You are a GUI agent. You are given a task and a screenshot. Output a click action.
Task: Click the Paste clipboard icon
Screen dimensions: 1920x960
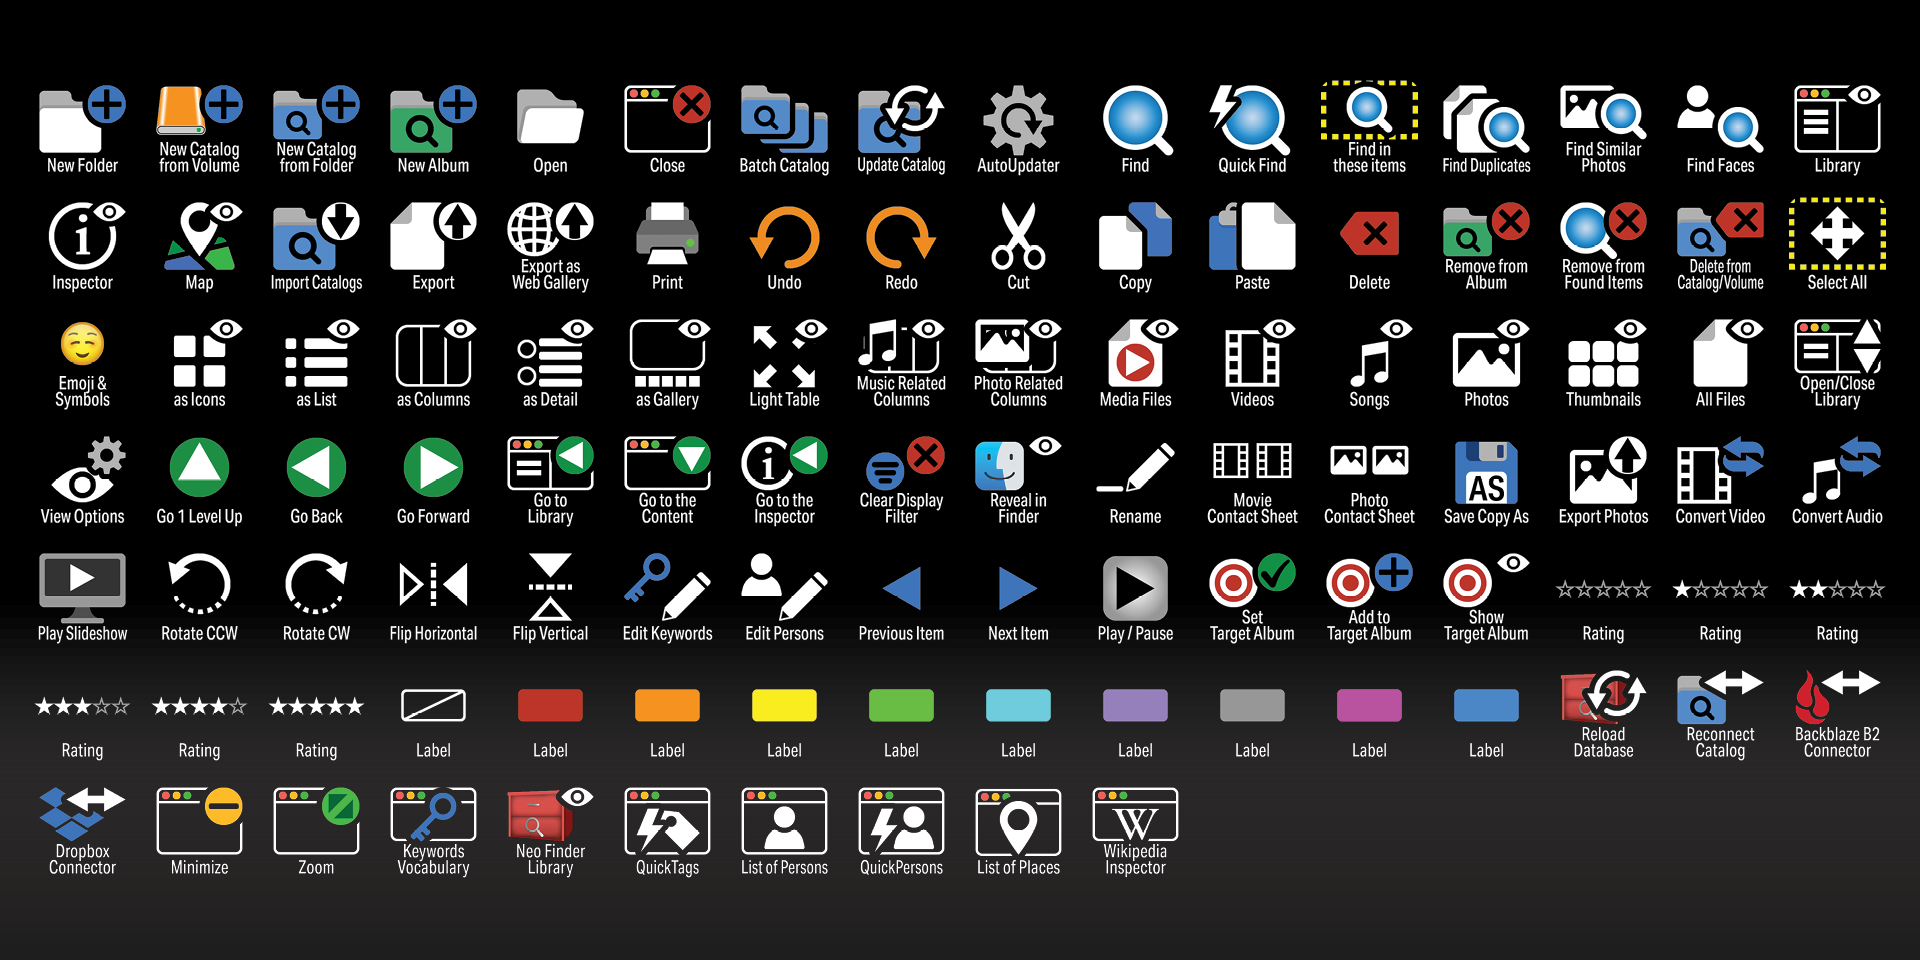tap(1252, 236)
